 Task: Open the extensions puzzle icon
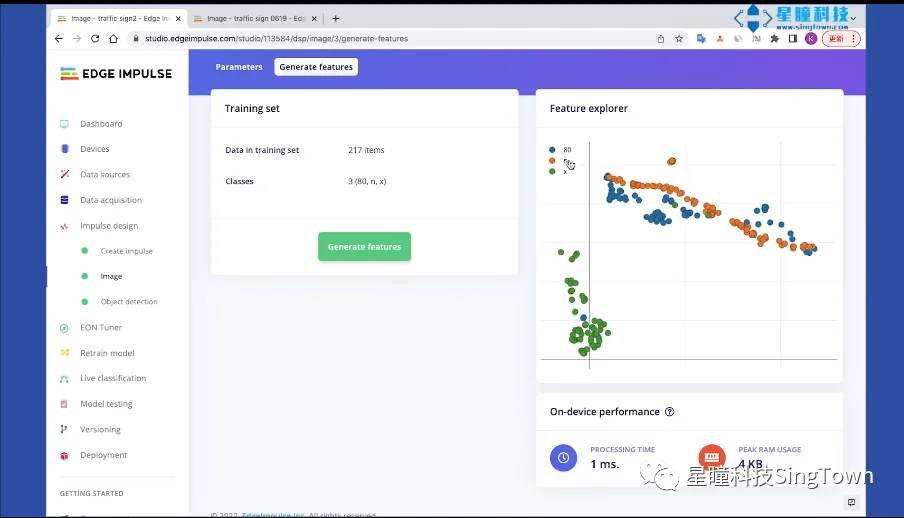774,39
